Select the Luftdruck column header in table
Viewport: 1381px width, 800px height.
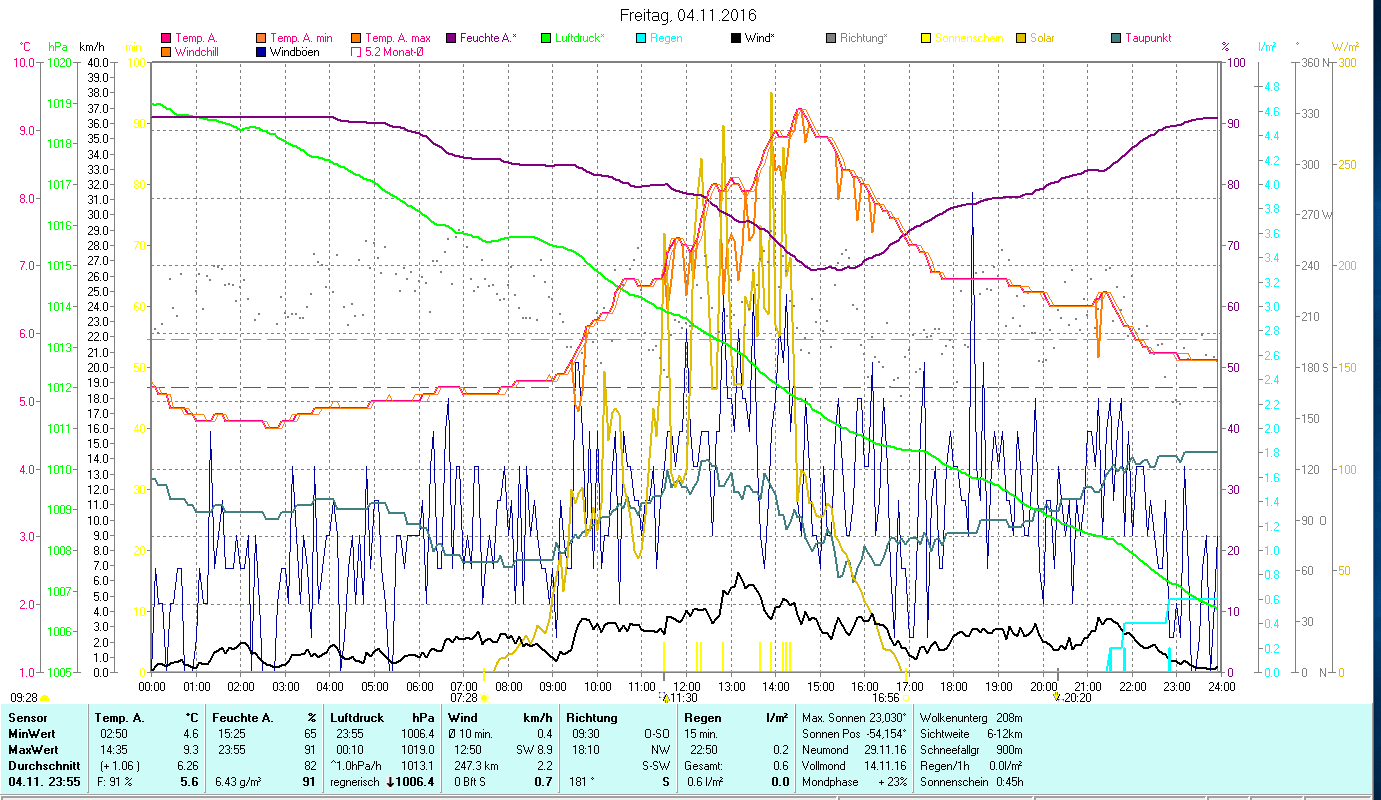pos(355,717)
